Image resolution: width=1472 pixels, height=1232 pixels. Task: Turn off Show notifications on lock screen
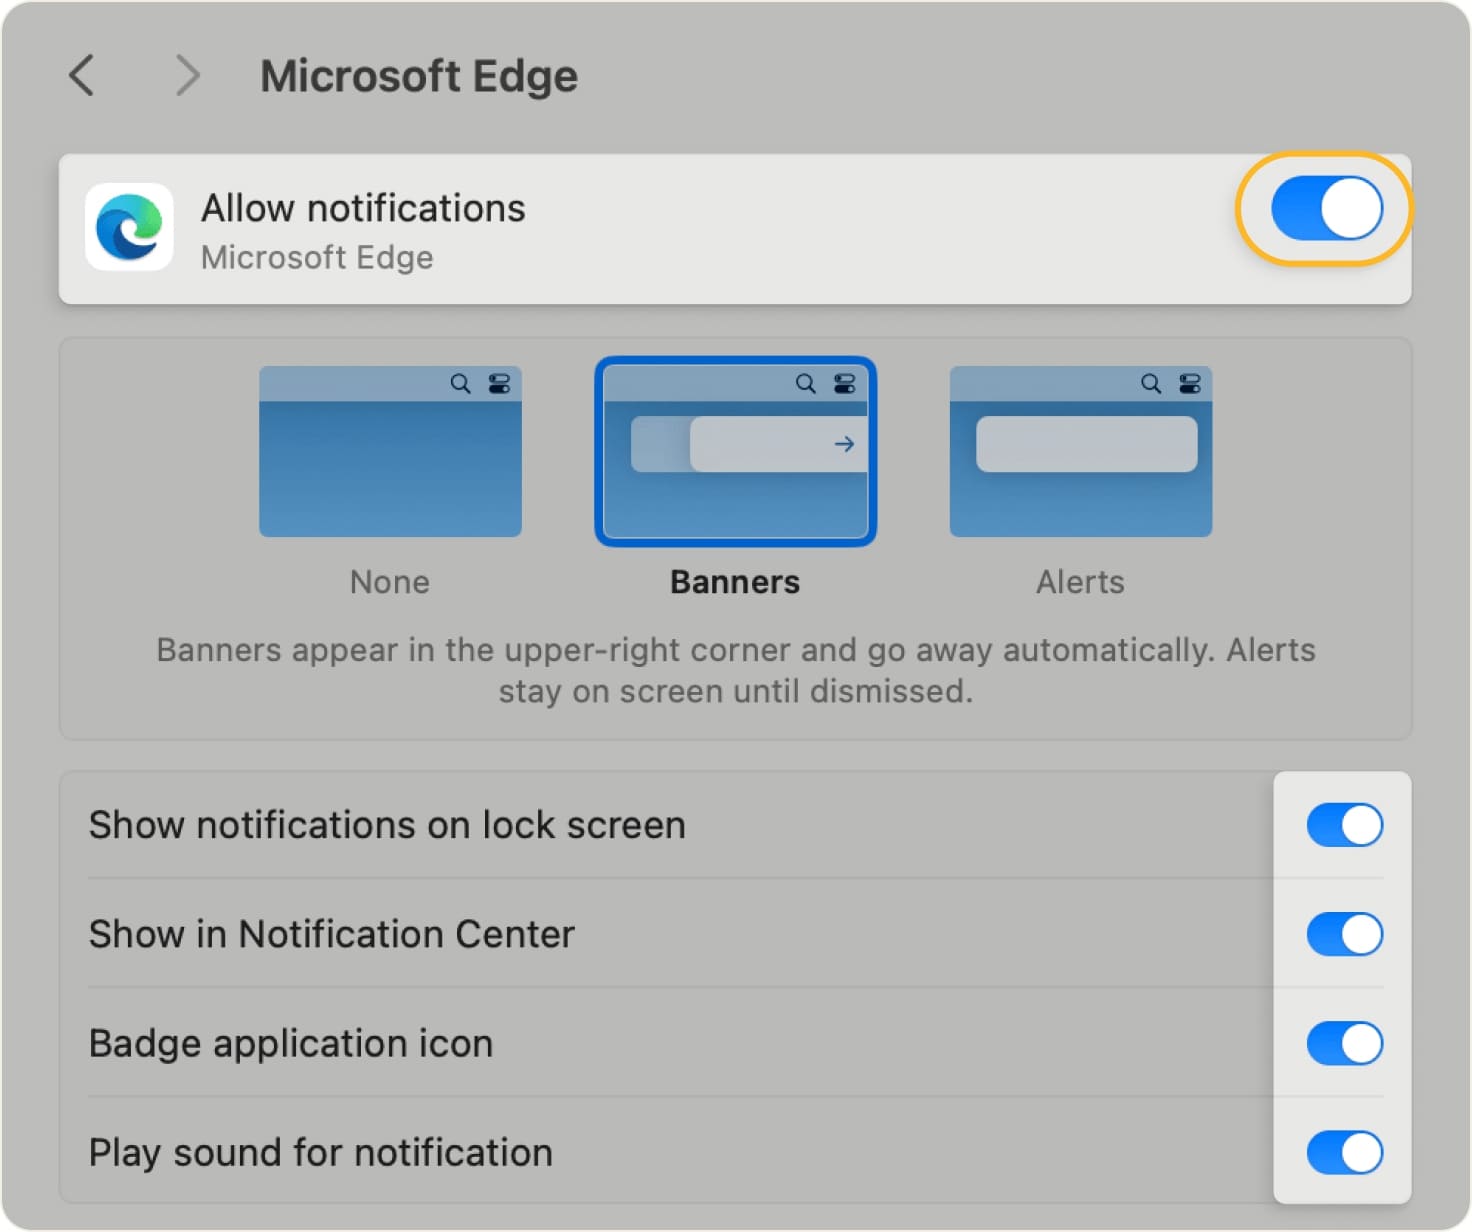[1344, 825]
